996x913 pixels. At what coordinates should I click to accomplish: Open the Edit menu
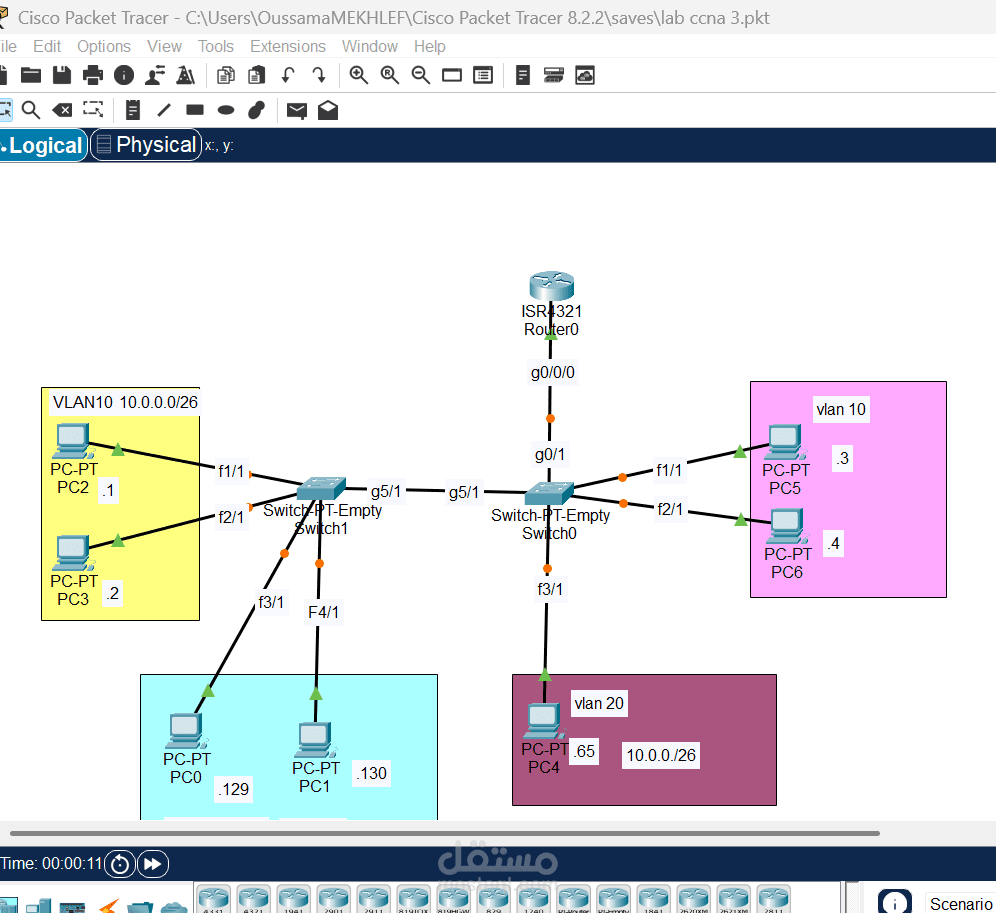(47, 46)
